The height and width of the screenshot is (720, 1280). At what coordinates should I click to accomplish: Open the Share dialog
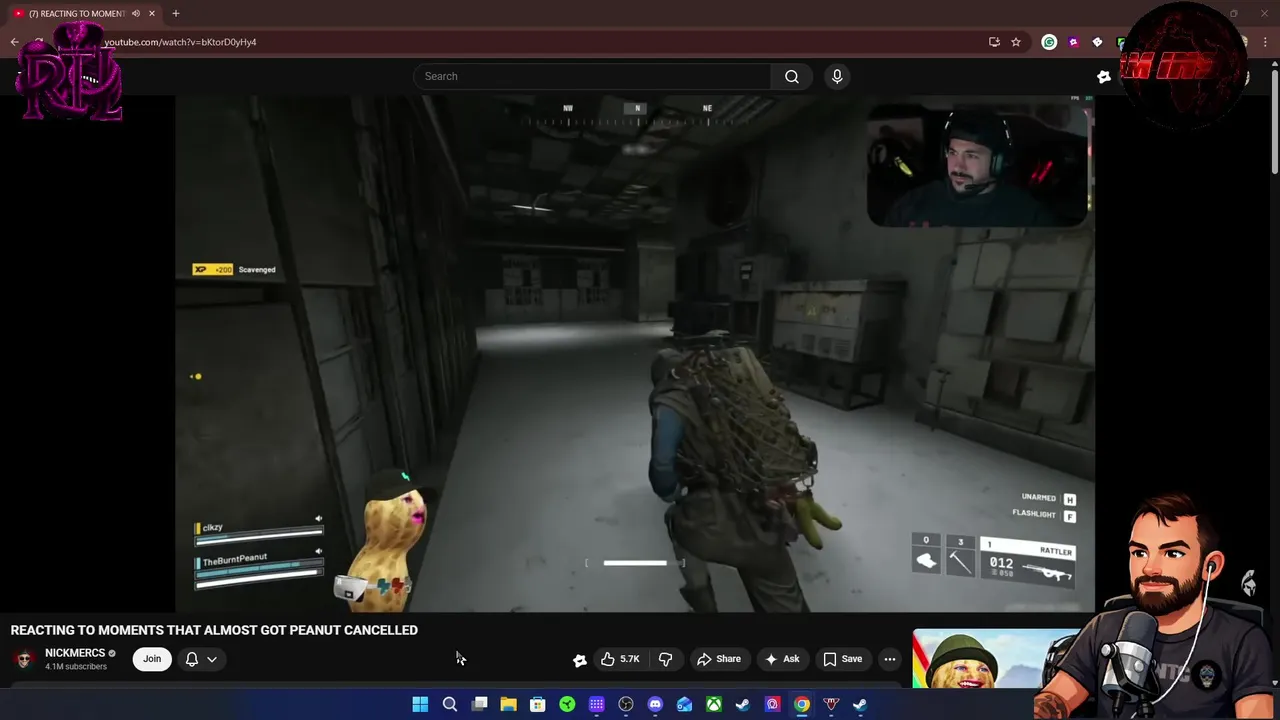click(719, 659)
